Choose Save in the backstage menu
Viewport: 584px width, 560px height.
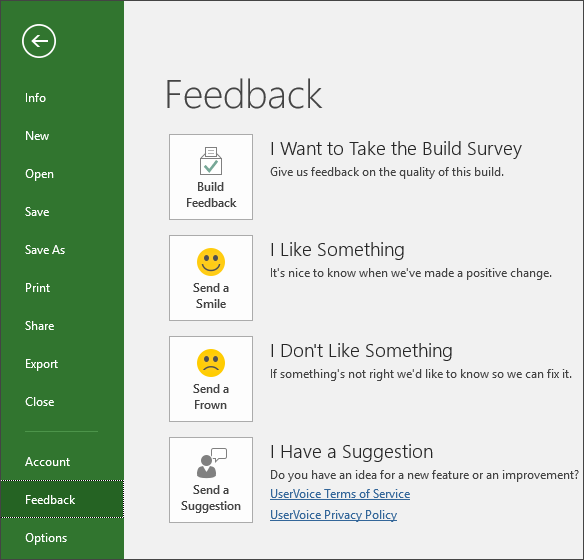(37, 212)
